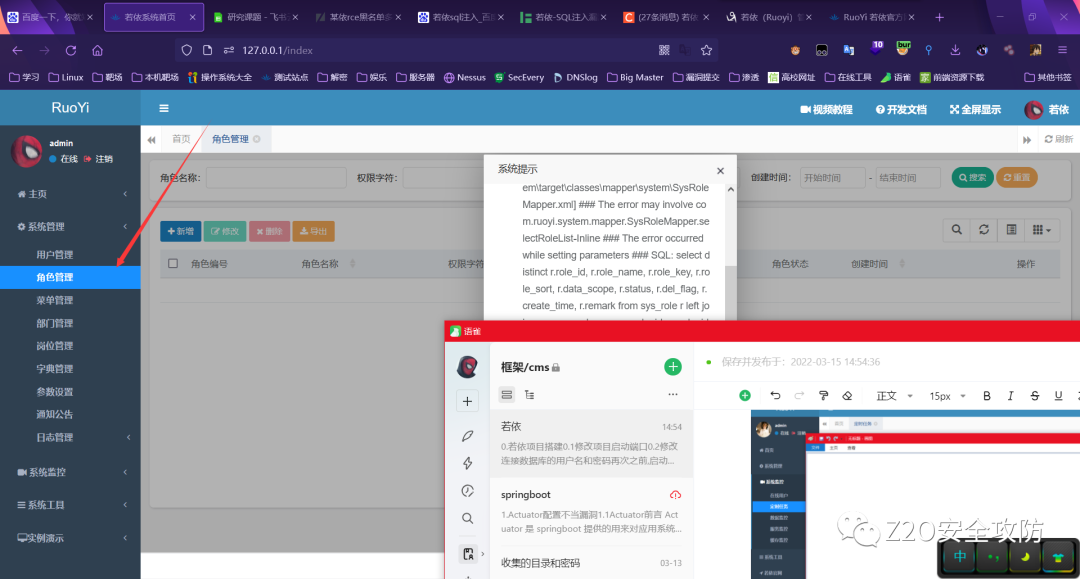Open the history clock icon in 语雀 sidebar

(x=467, y=491)
